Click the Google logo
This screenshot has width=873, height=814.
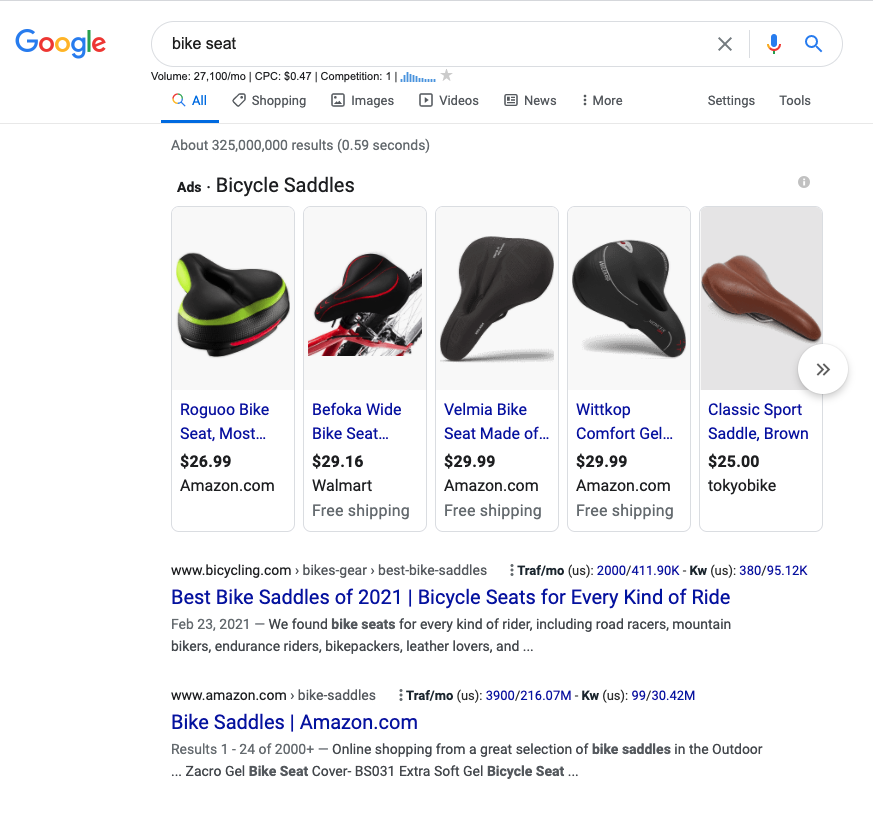tap(60, 43)
